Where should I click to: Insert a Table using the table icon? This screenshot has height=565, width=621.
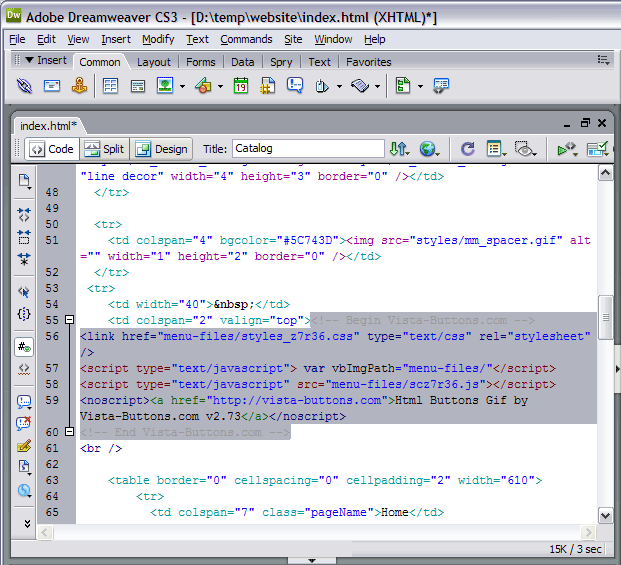(x=110, y=86)
